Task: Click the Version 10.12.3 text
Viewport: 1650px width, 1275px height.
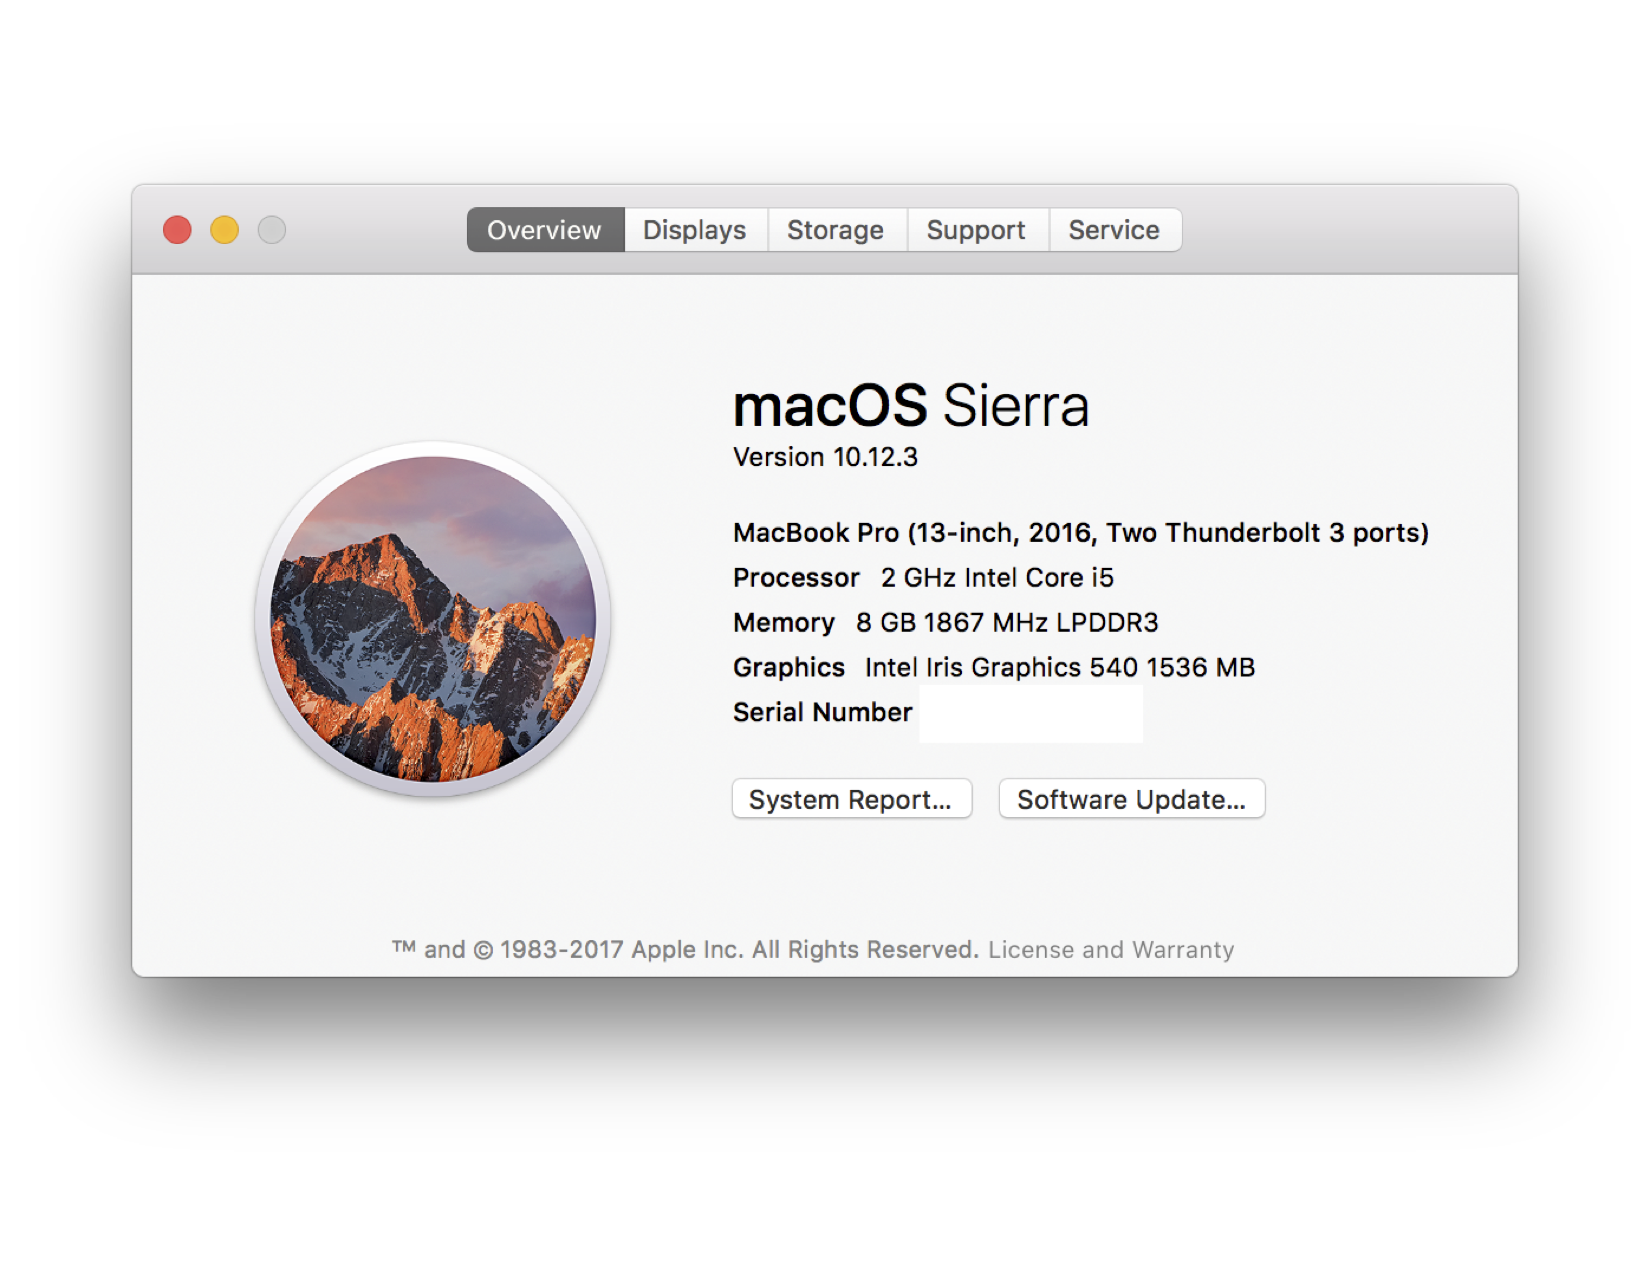Action: click(825, 457)
